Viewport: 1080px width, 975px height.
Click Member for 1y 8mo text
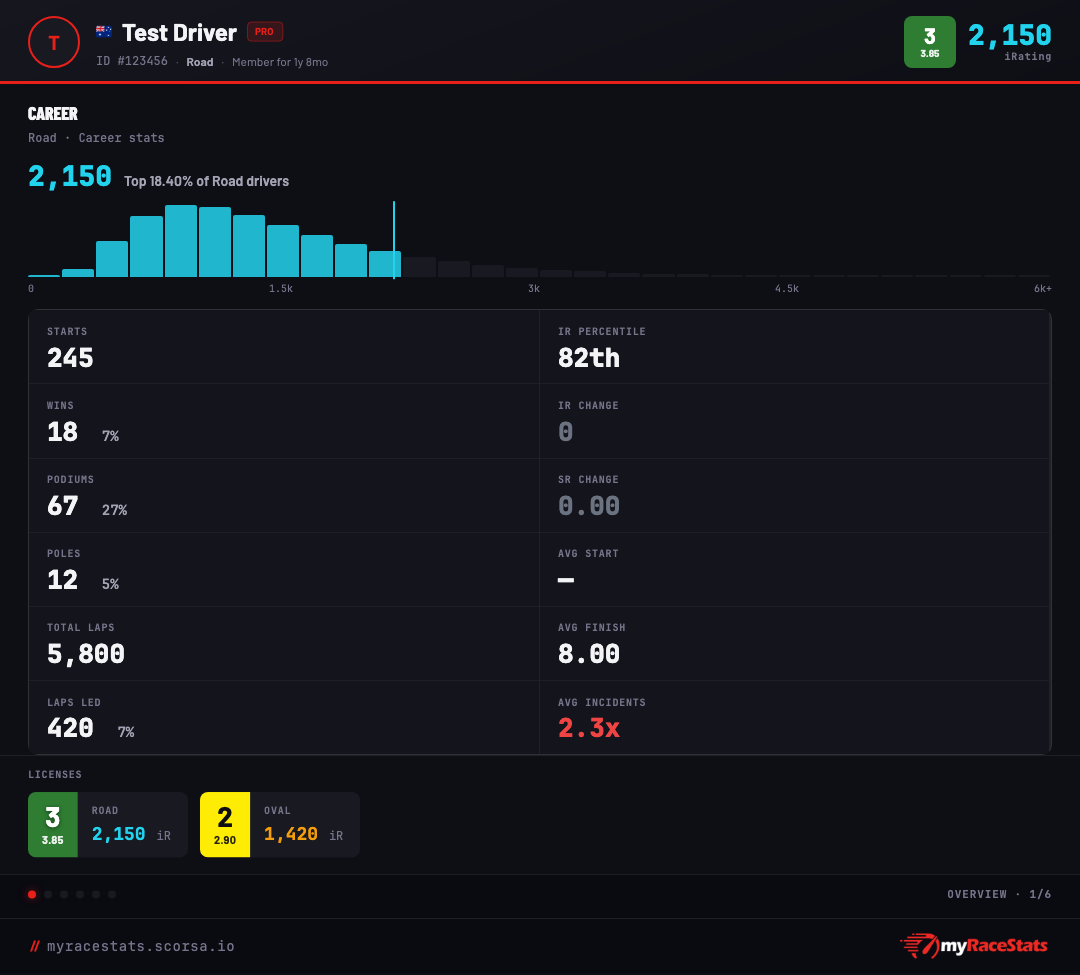pyautogui.click(x=280, y=62)
